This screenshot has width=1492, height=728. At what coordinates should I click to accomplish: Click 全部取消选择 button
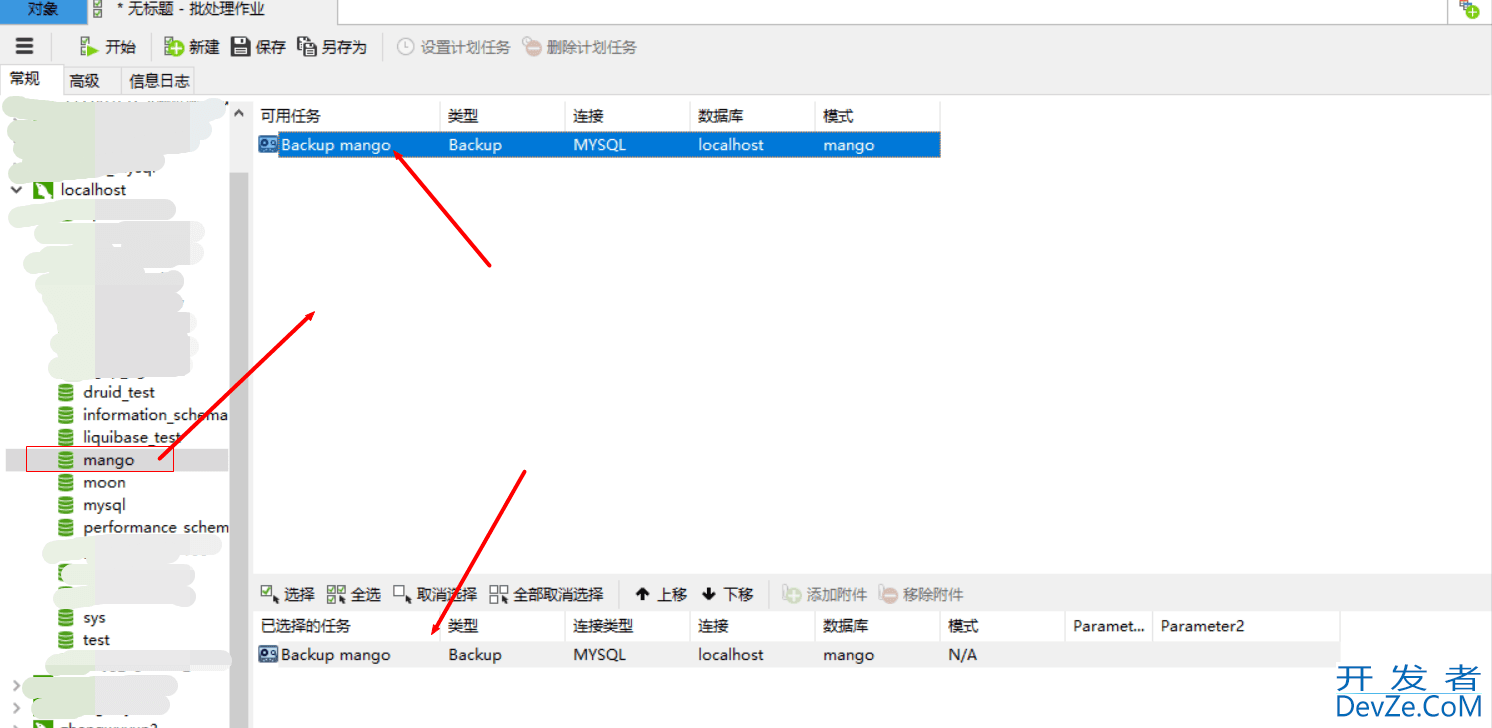[547, 594]
